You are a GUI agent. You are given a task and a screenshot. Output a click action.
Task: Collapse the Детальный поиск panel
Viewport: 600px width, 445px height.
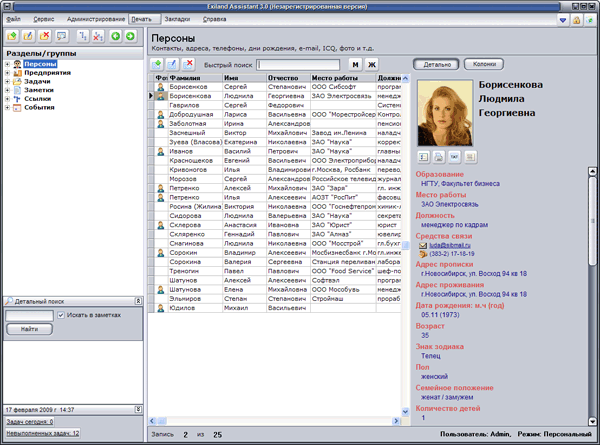pyautogui.click(x=138, y=301)
